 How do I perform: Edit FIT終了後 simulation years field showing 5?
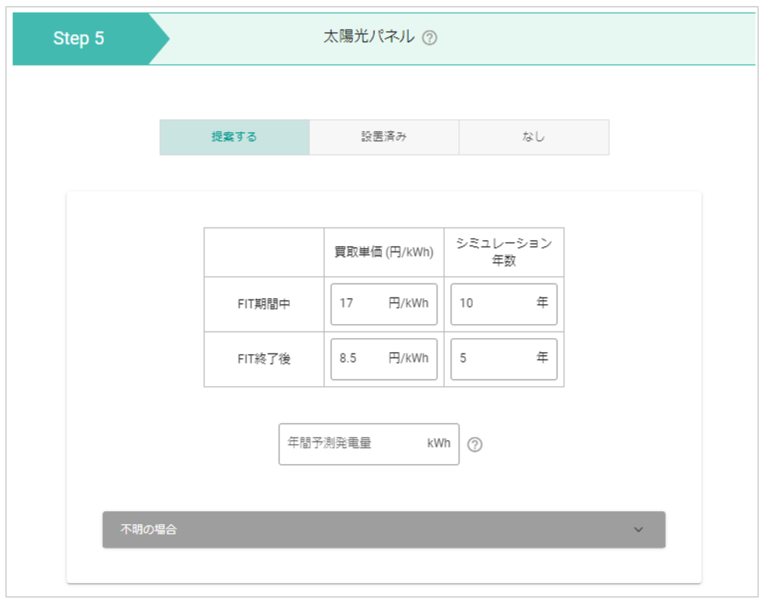pos(504,359)
